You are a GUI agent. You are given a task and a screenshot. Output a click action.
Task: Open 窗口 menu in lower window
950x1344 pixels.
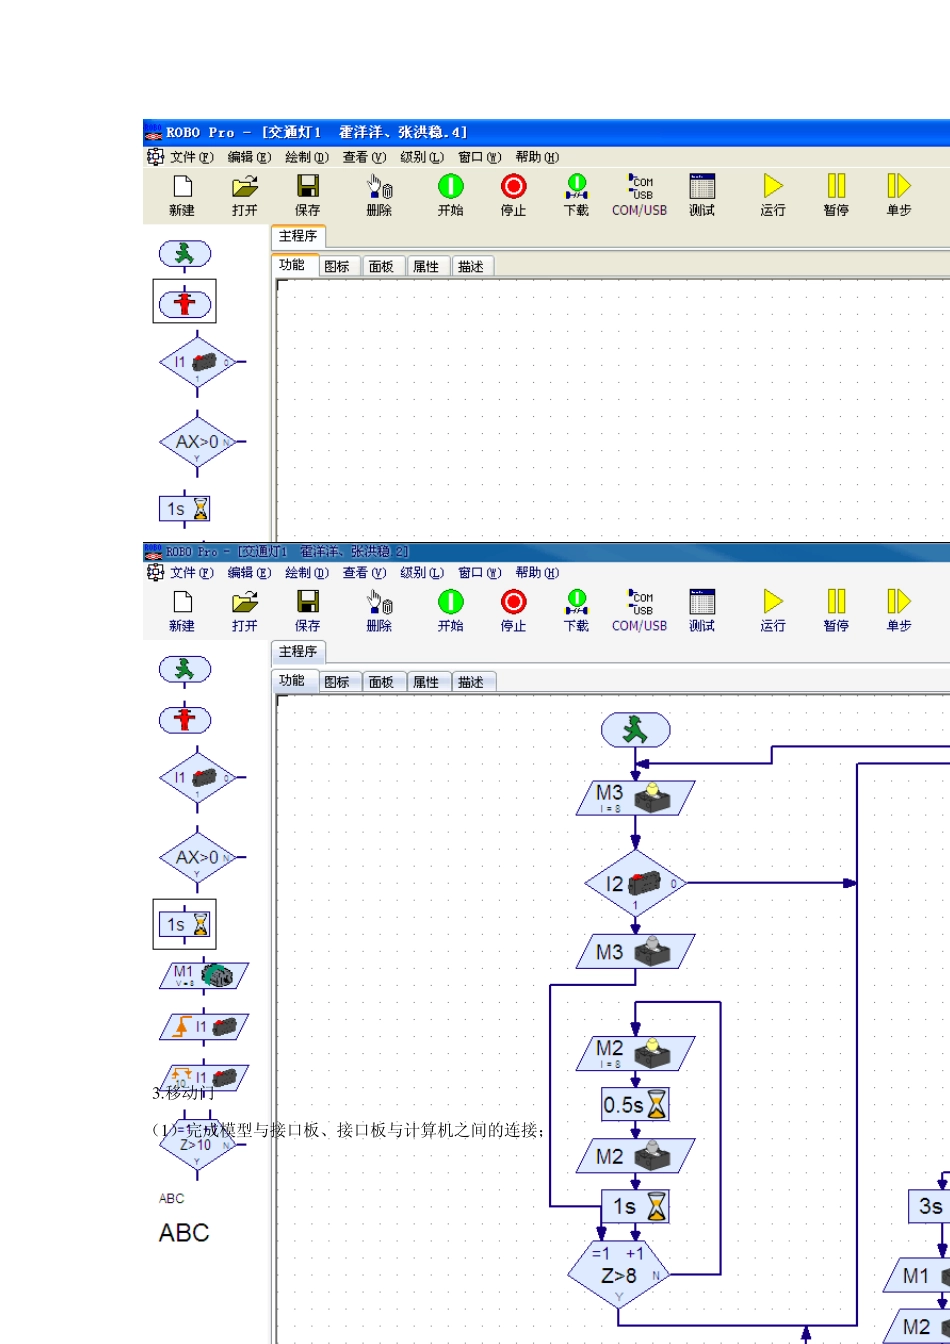pos(480,573)
